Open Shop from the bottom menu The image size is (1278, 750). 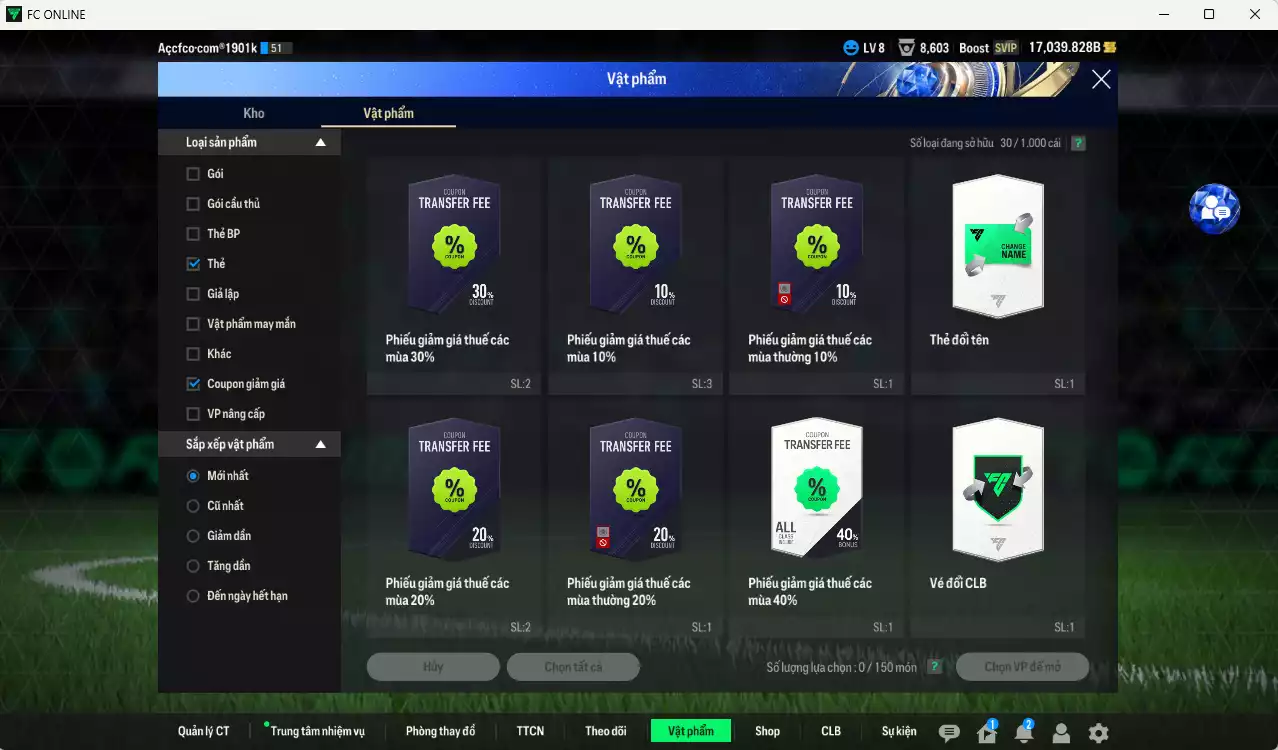click(x=767, y=731)
